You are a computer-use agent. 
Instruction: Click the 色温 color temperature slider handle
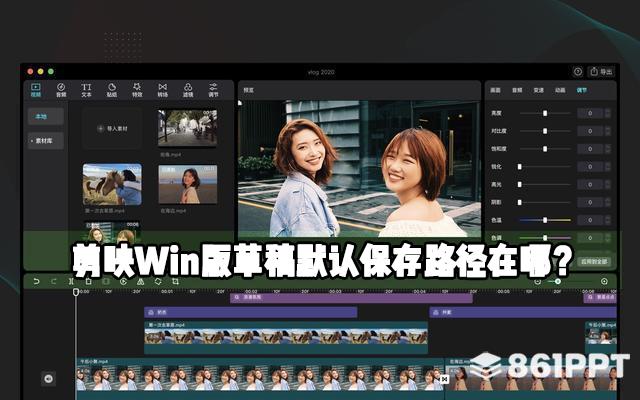[x=545, y=220]
